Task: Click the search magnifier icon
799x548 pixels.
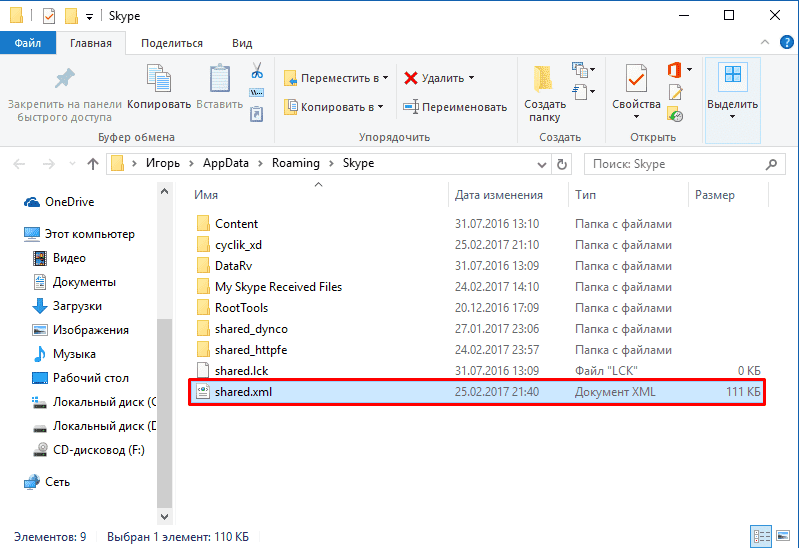Action: 771,164
